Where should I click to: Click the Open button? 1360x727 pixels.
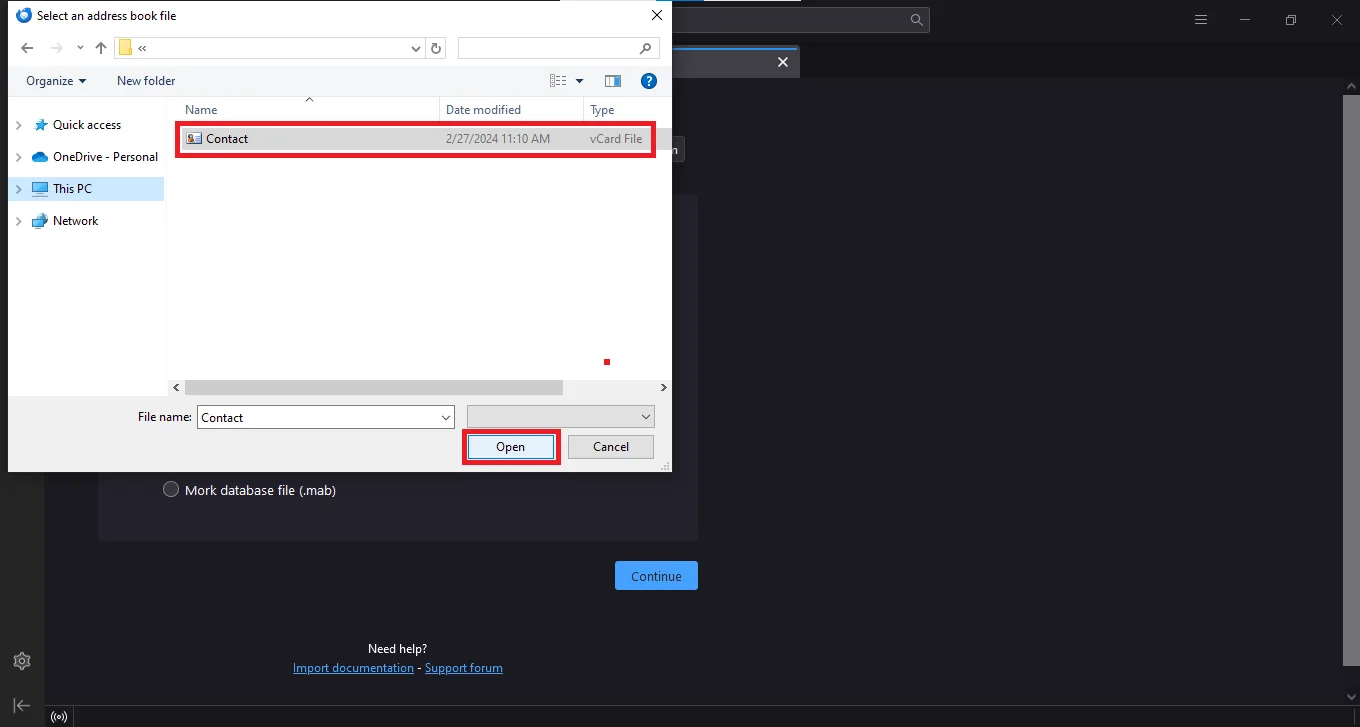point(510,447)
